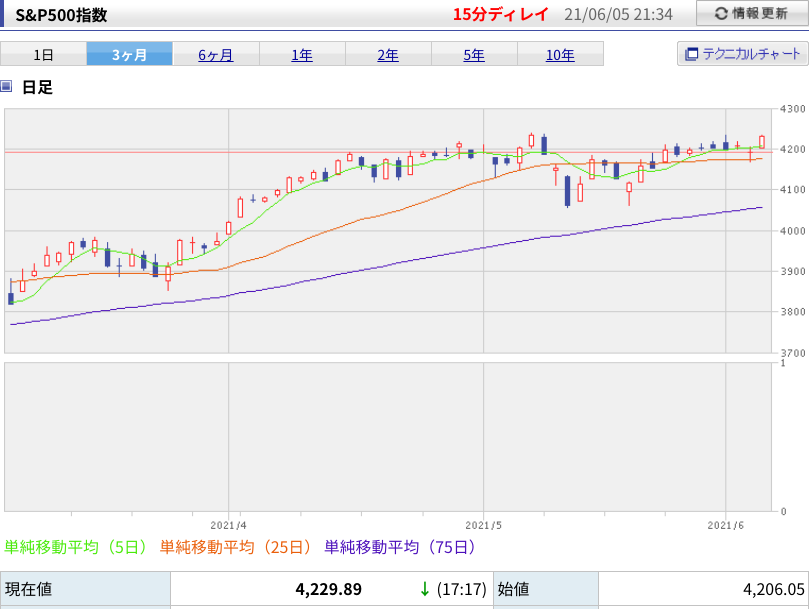Switch to the 10年 period tab

click(560, 54)
